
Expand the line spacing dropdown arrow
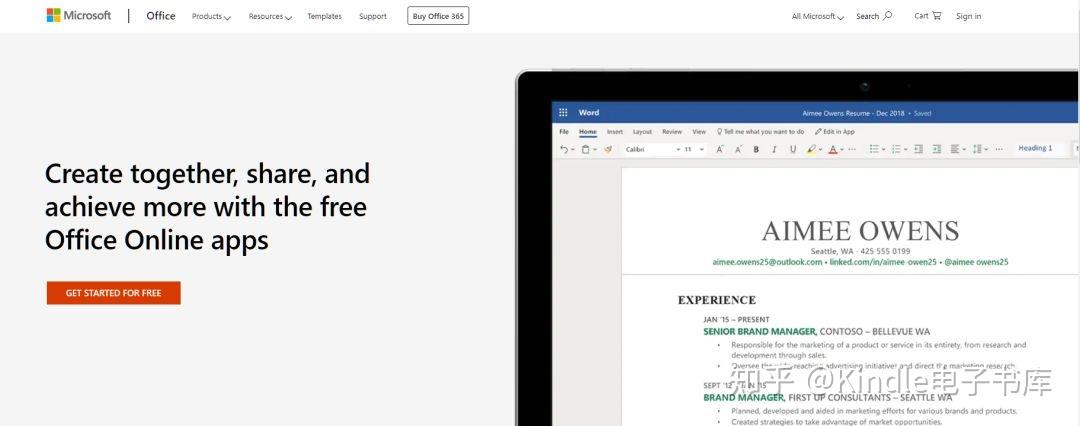click(x=986, y=150)
